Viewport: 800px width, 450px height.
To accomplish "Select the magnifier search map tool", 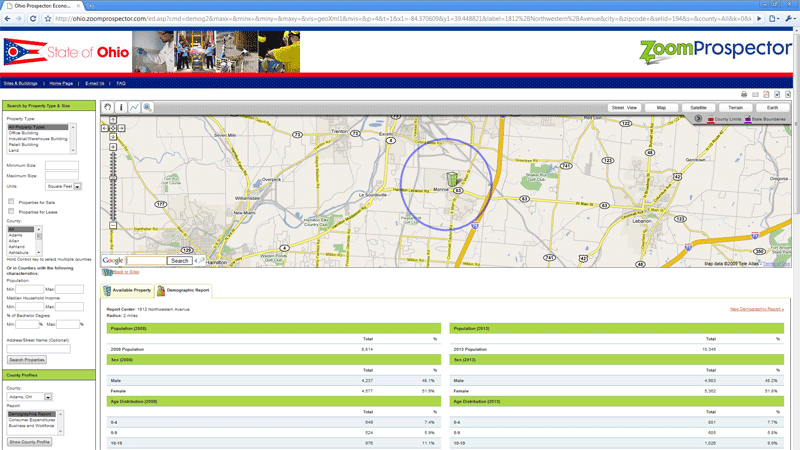I will [x=147, y=107].
